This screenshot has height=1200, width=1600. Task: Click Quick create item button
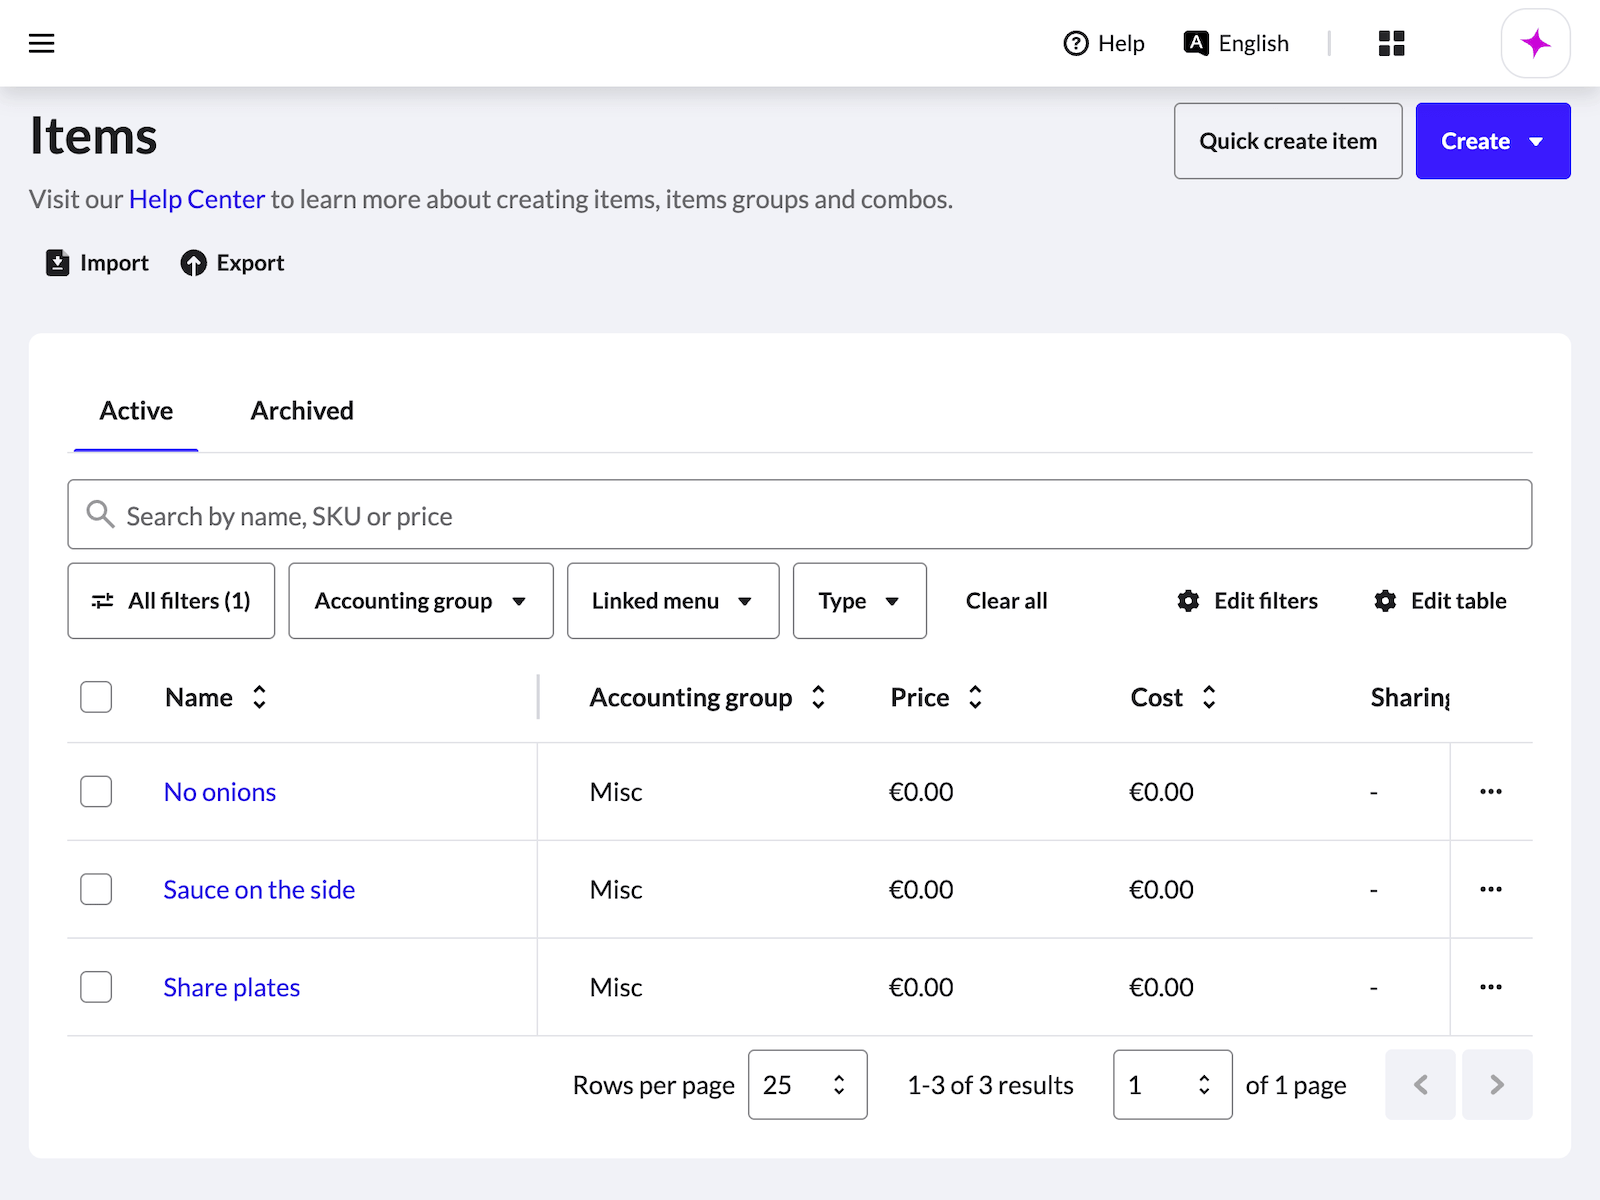point(1288,141)
